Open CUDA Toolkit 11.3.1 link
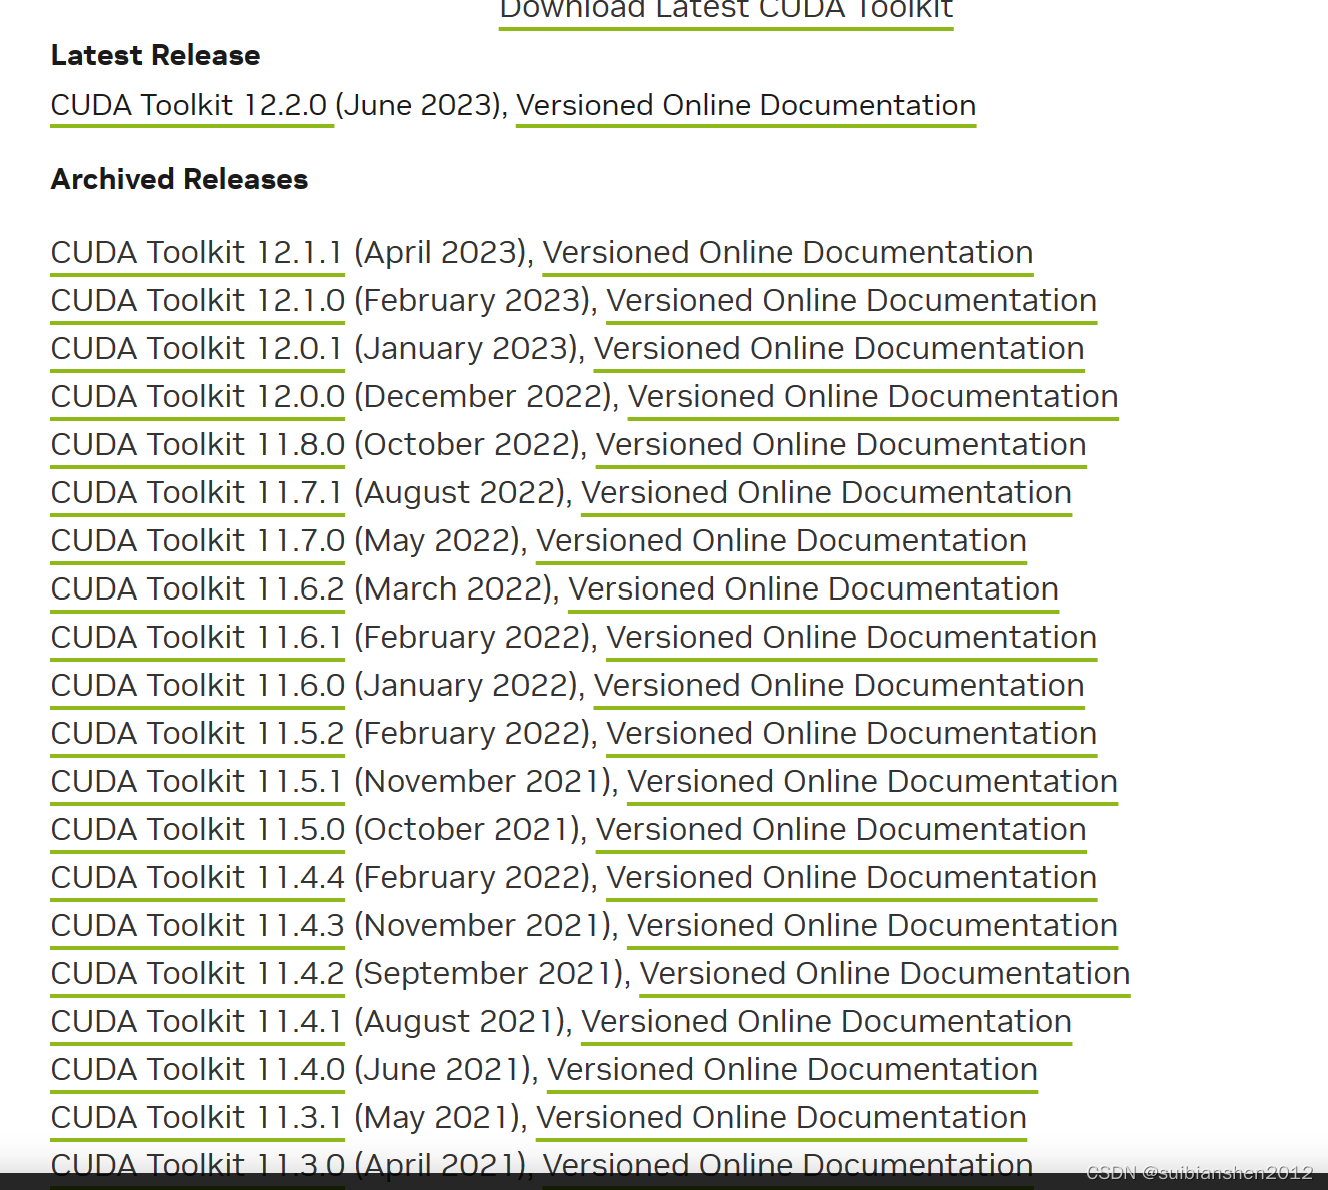This screenshot has width=1328, height=1190. click(x=197, y=1117)
